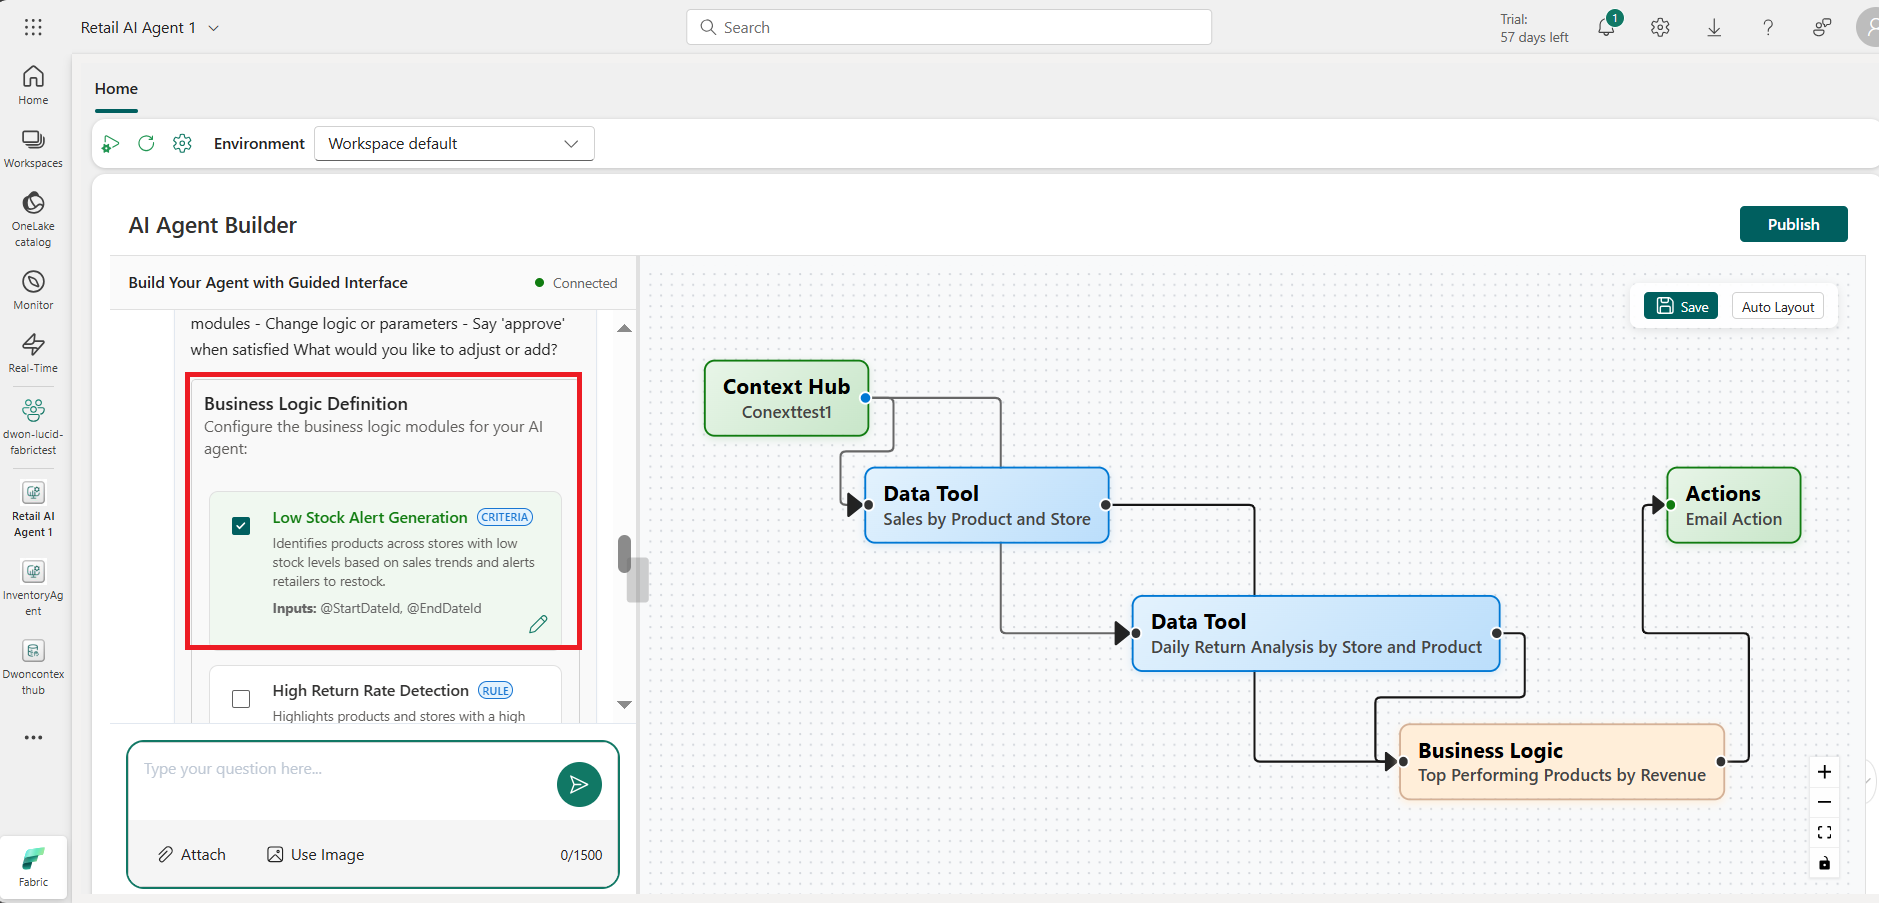
Task: Click the download icon in top bar
Action: pos(1714,27)
